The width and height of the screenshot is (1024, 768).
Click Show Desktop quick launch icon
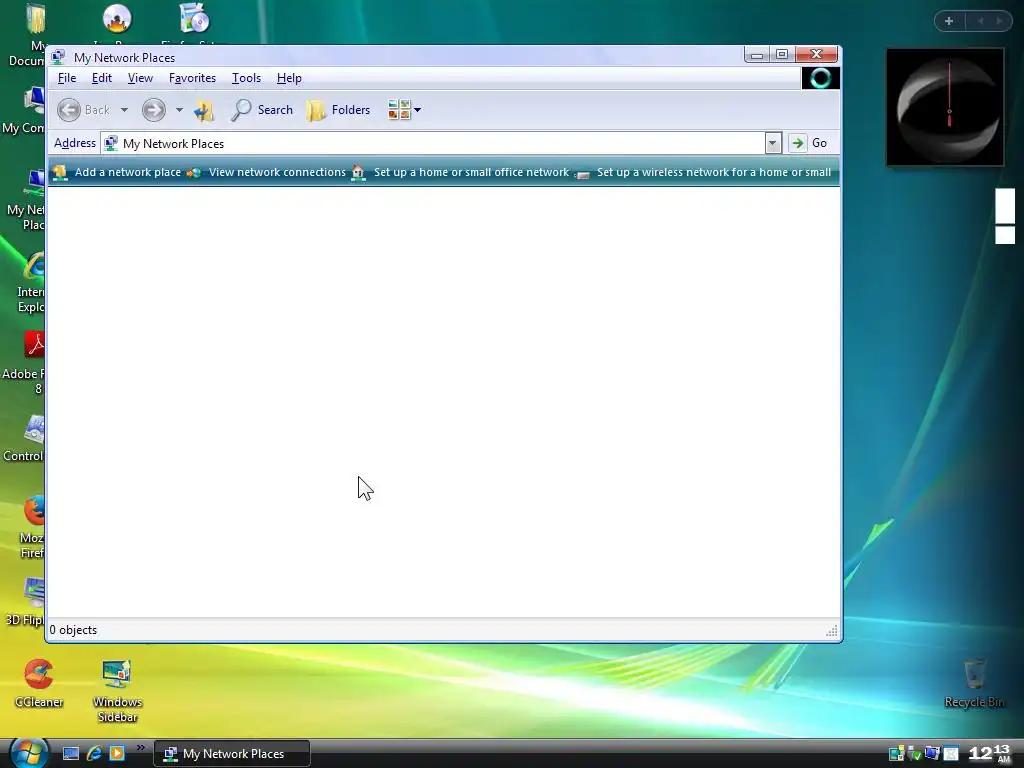[71, 754]
